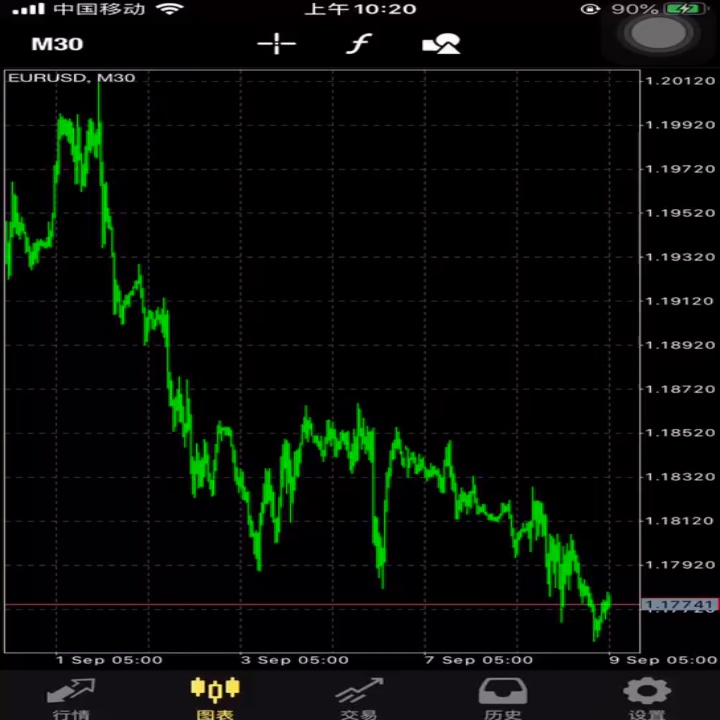Open the M30 timeframe selector

(57, 44)
